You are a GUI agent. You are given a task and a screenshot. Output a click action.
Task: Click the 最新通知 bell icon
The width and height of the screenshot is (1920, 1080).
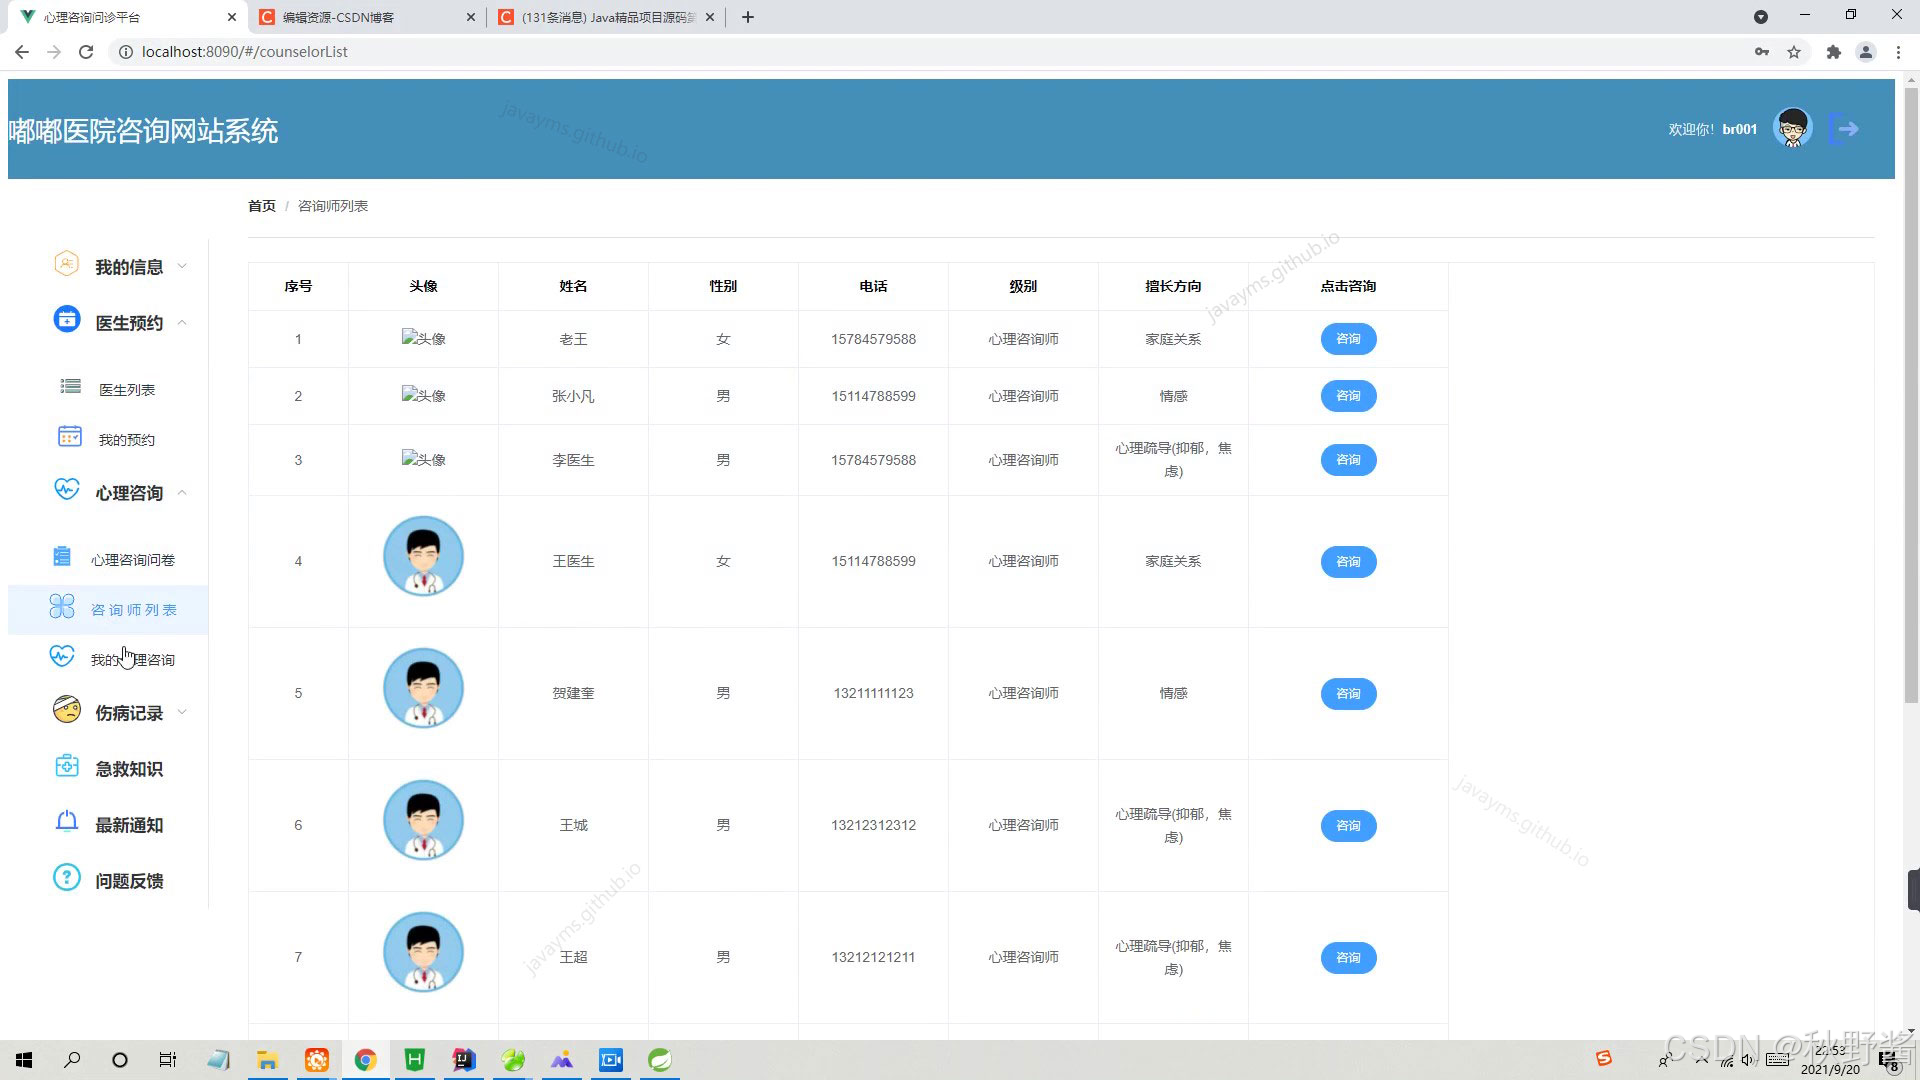pos(66,823)
